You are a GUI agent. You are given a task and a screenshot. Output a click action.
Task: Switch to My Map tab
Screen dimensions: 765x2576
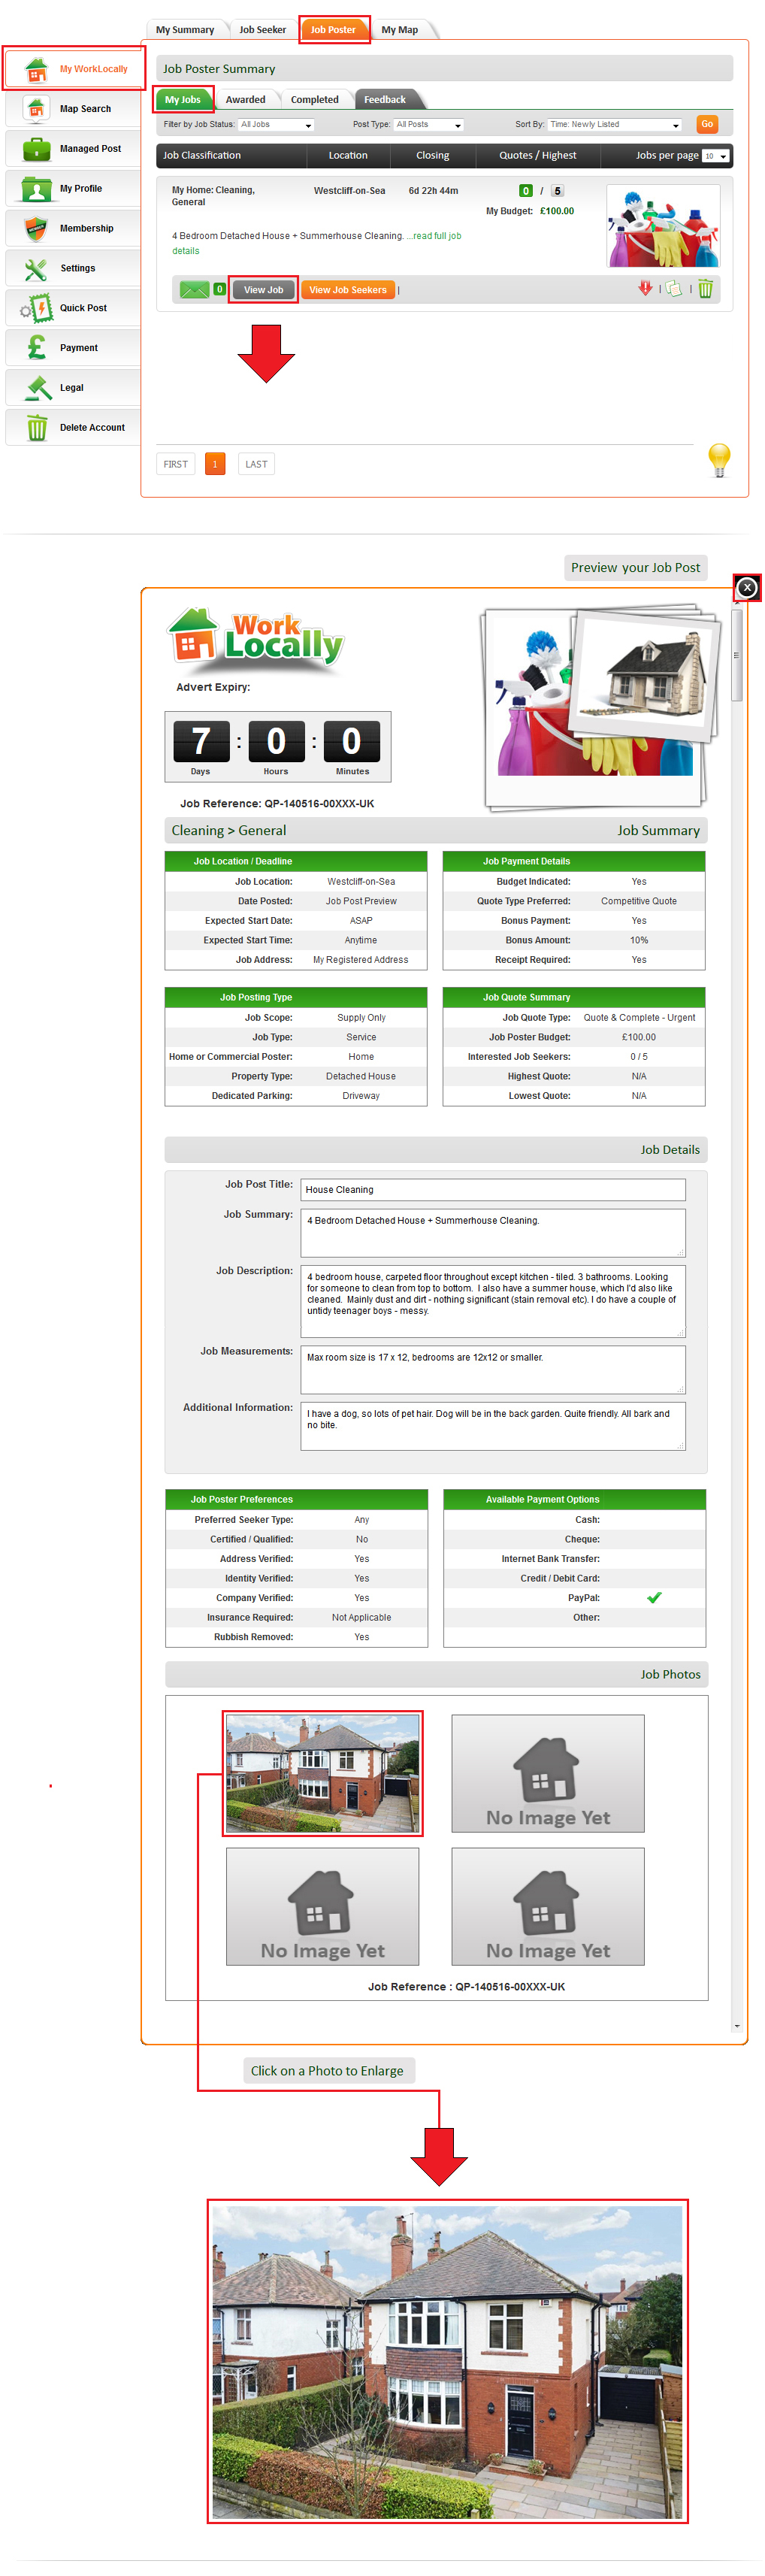pyautogui.click(x=400, y=30)
